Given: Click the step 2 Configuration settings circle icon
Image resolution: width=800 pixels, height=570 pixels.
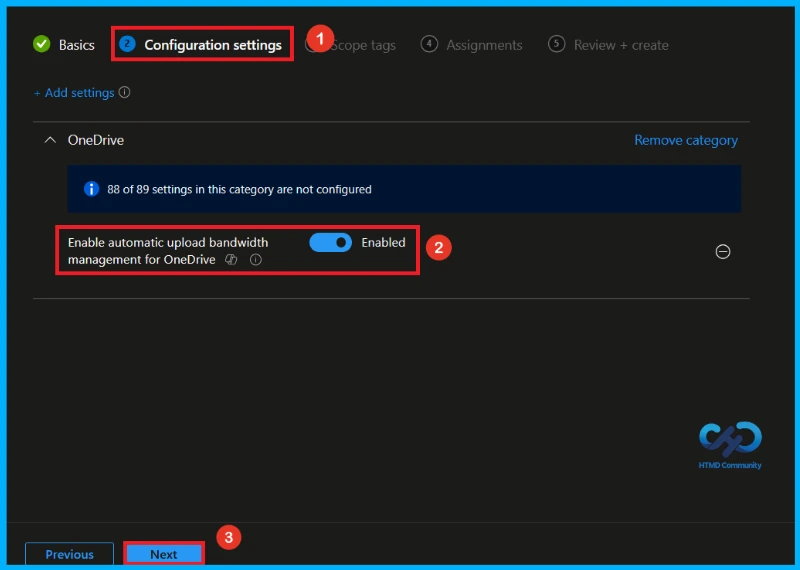Looking at the screenshot, I should pos(127,44).
